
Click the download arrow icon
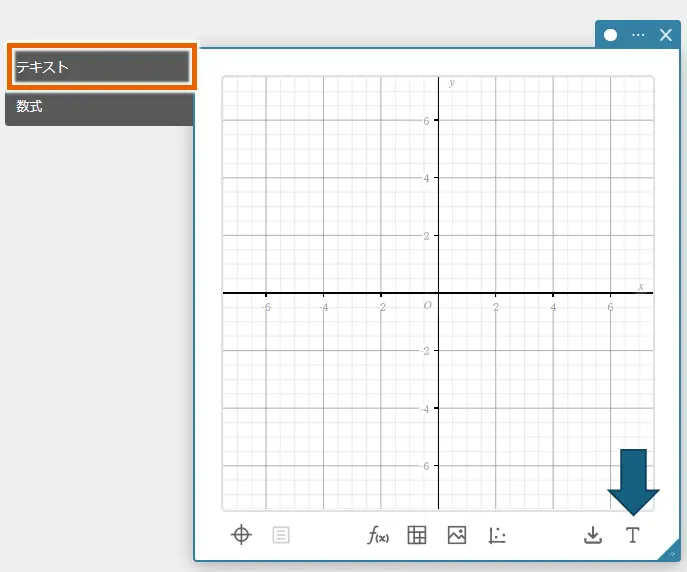[x=593, y=535]
